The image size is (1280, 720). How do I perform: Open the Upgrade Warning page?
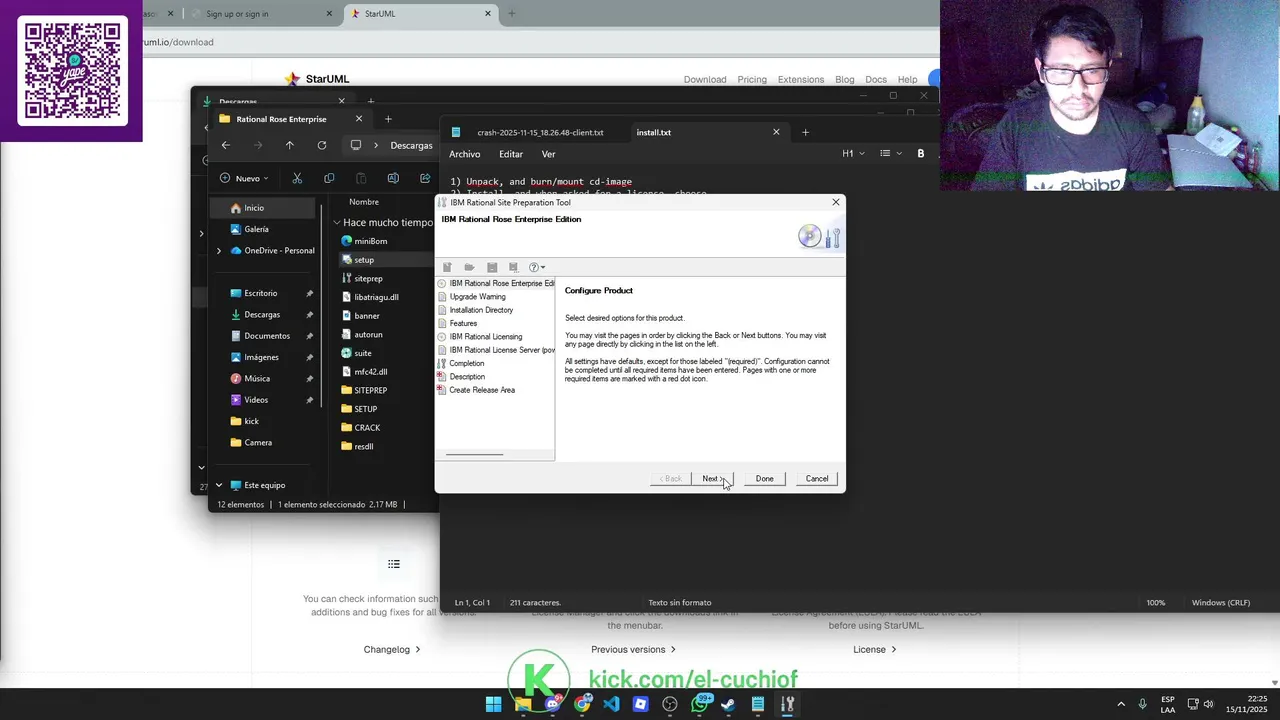(477, 297)
